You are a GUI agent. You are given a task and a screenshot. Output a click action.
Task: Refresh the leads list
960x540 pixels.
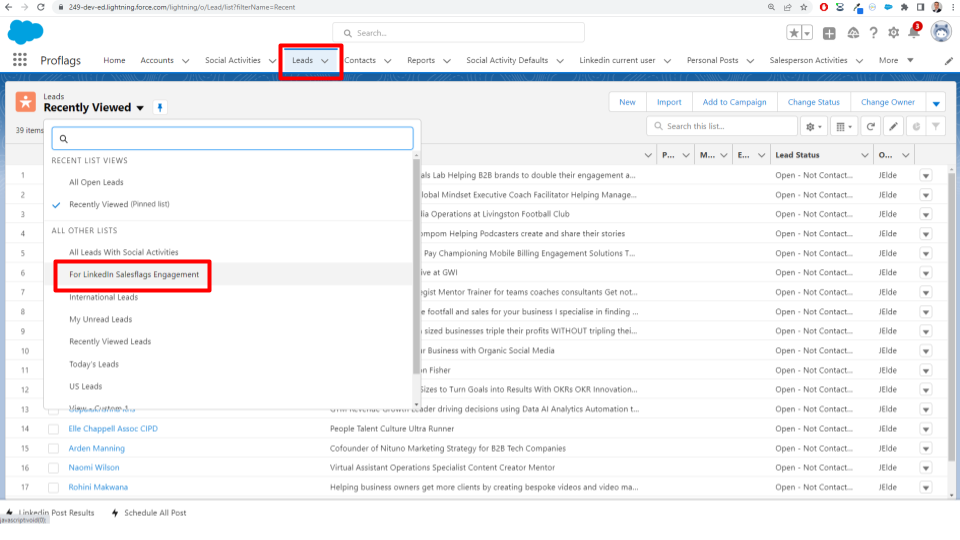pos(871,127)
